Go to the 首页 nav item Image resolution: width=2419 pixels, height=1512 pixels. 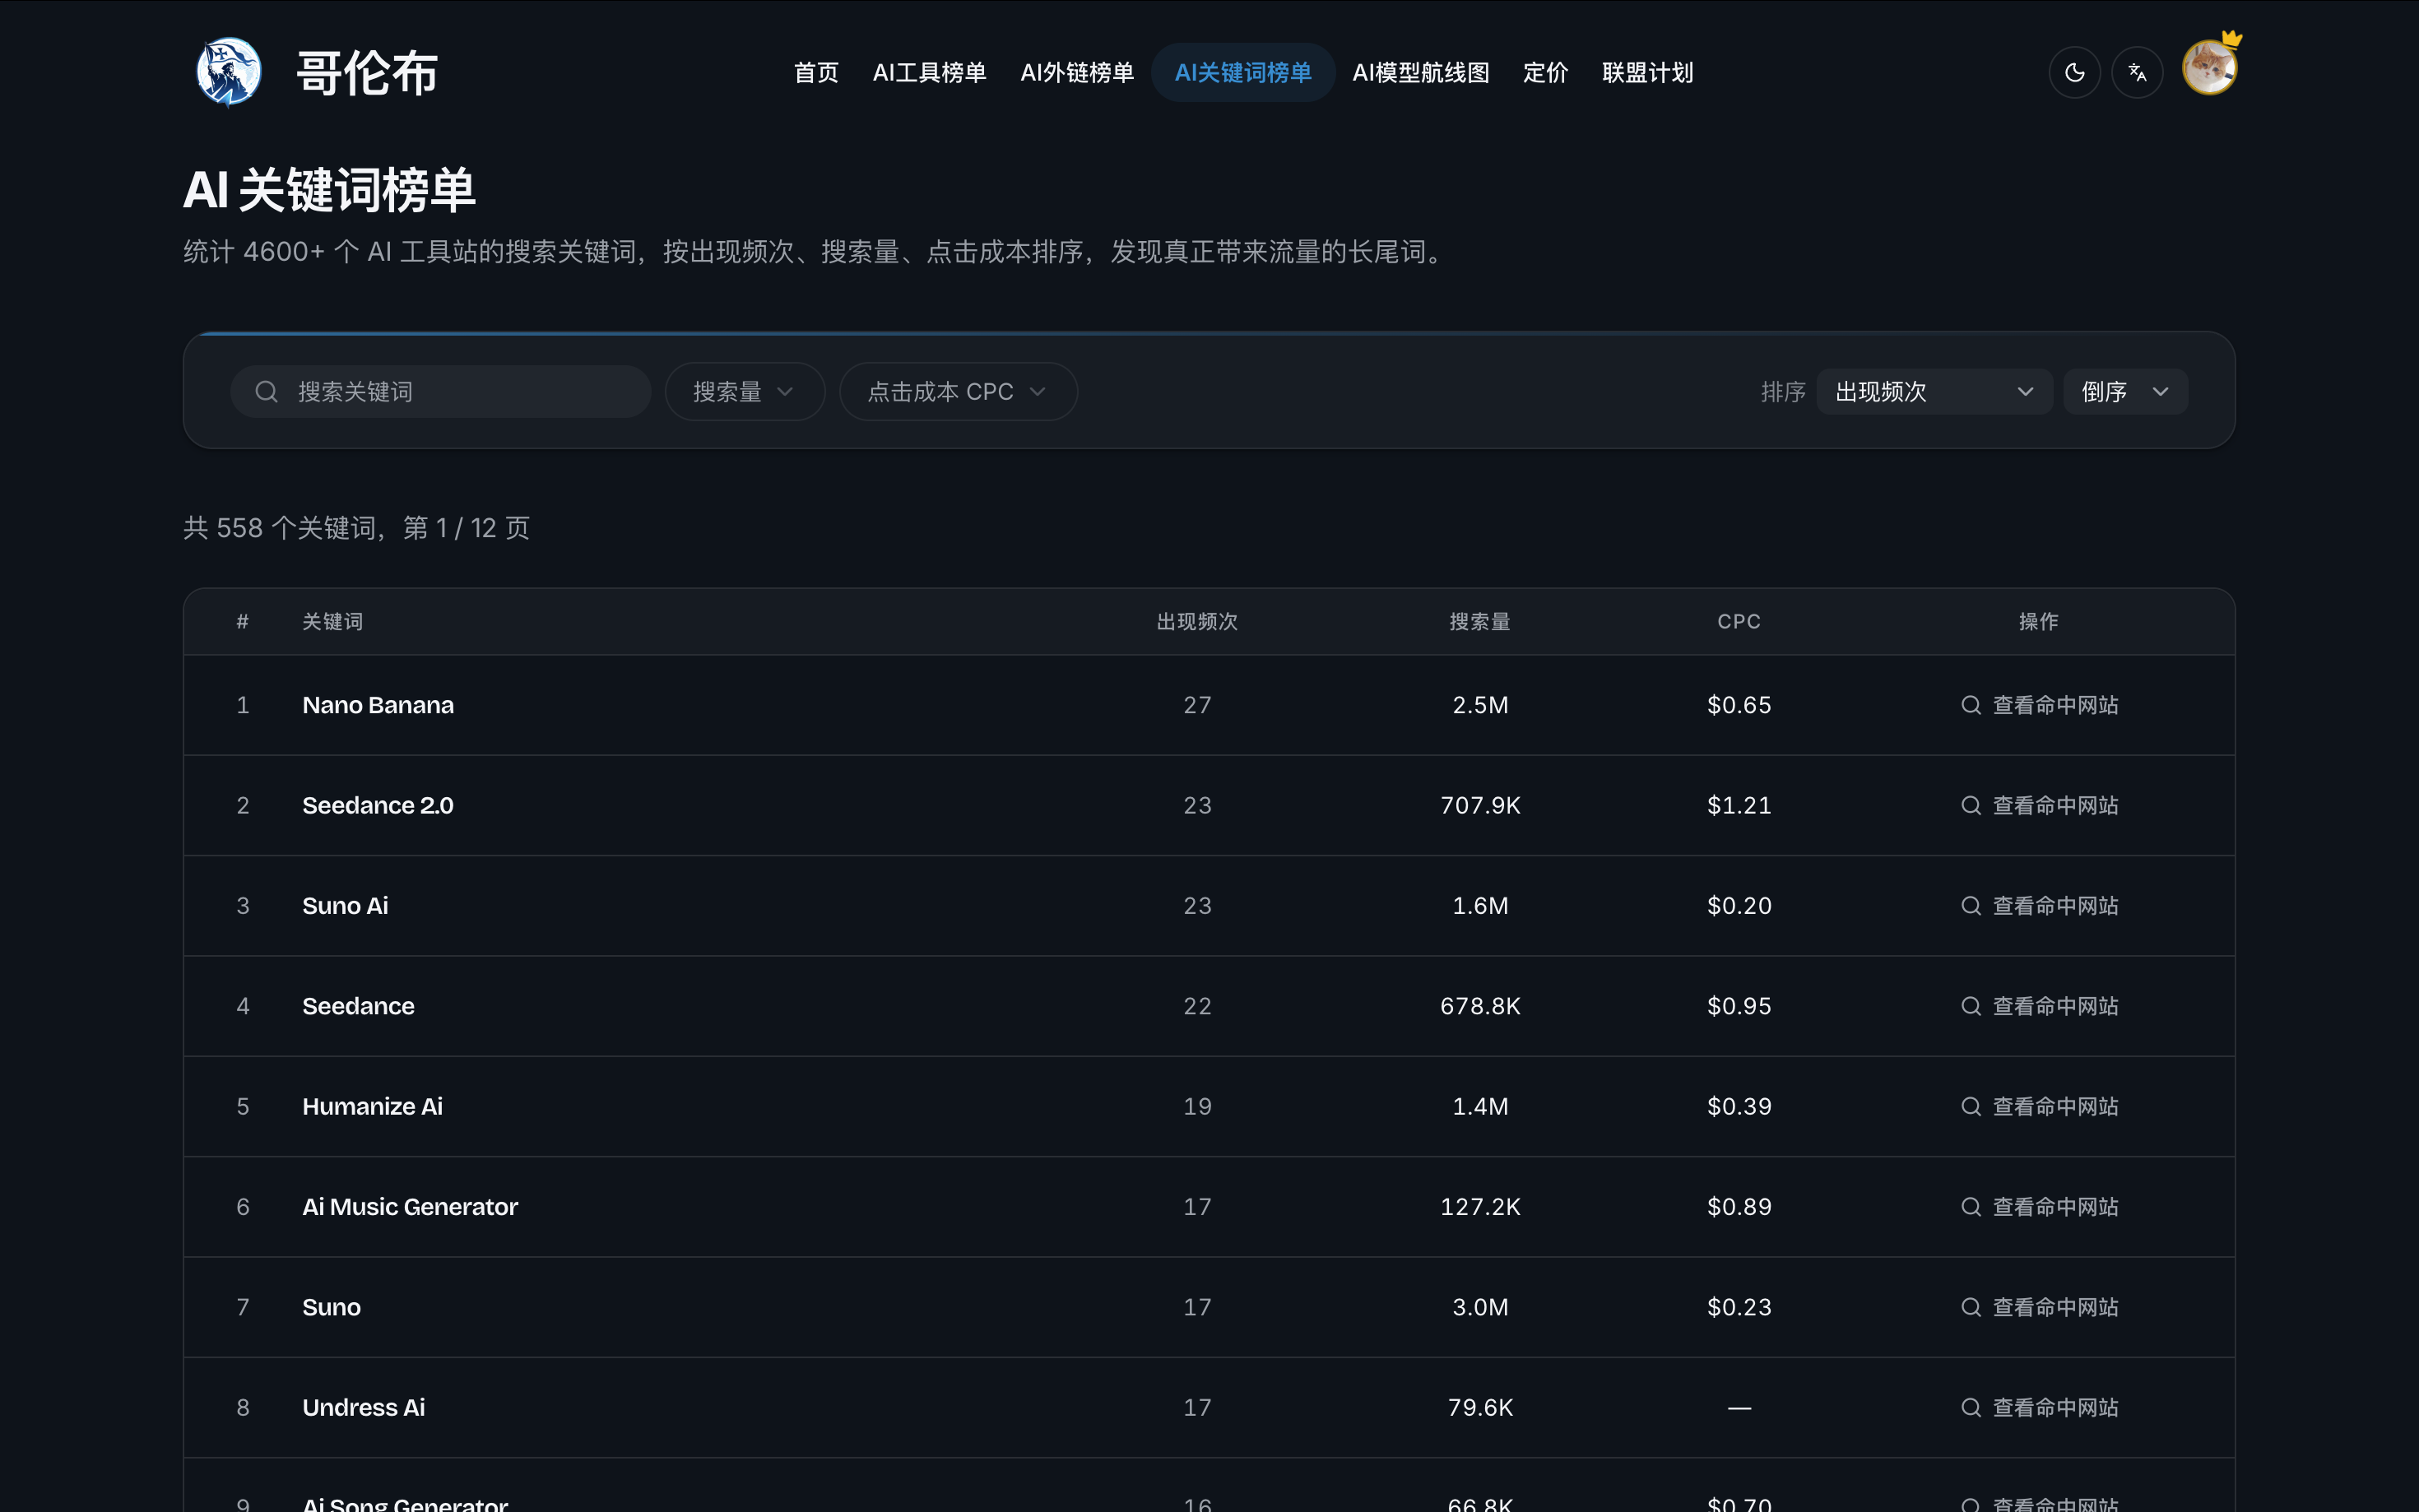click(x=816, y=72)
